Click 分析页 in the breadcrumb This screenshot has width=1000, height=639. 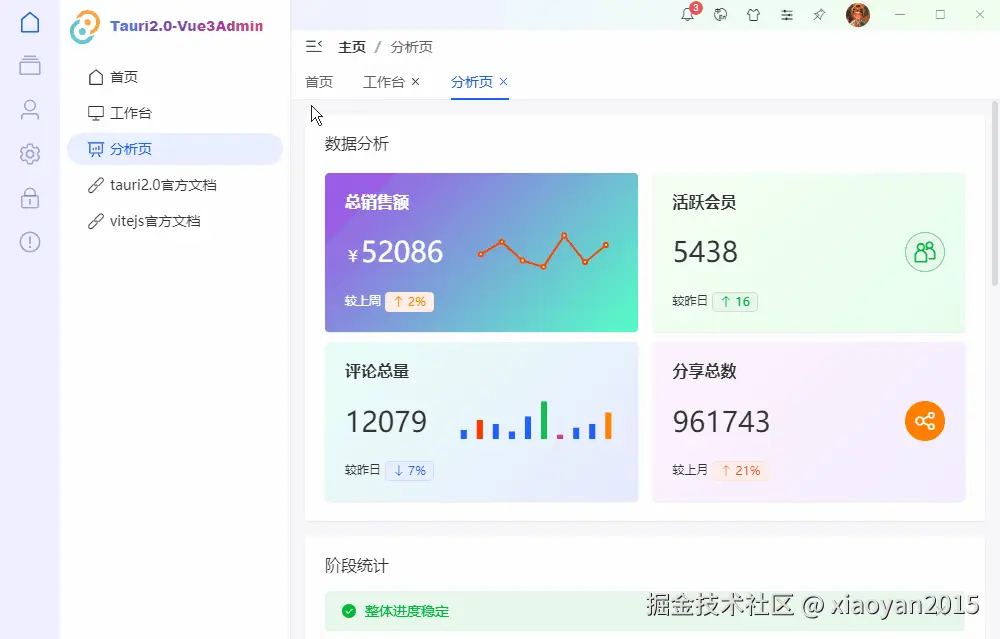pos(411,47)
